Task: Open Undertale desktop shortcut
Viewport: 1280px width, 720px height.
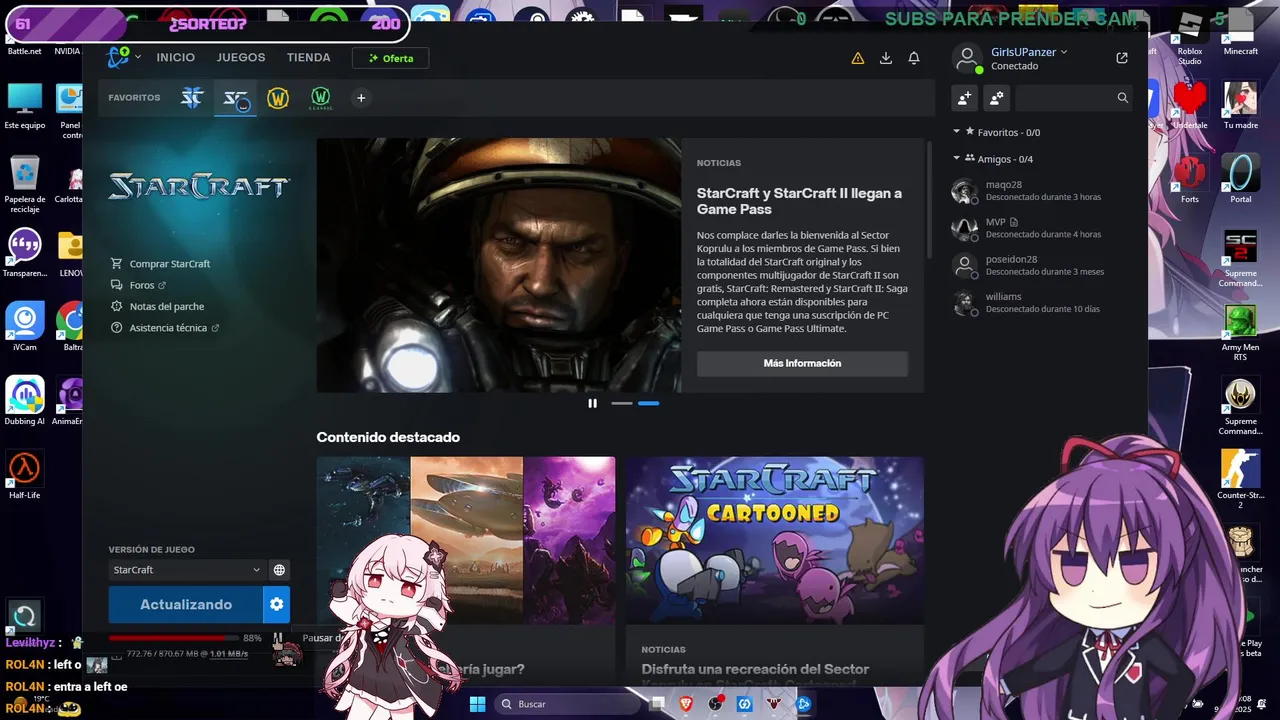Action: point(1190,106)
